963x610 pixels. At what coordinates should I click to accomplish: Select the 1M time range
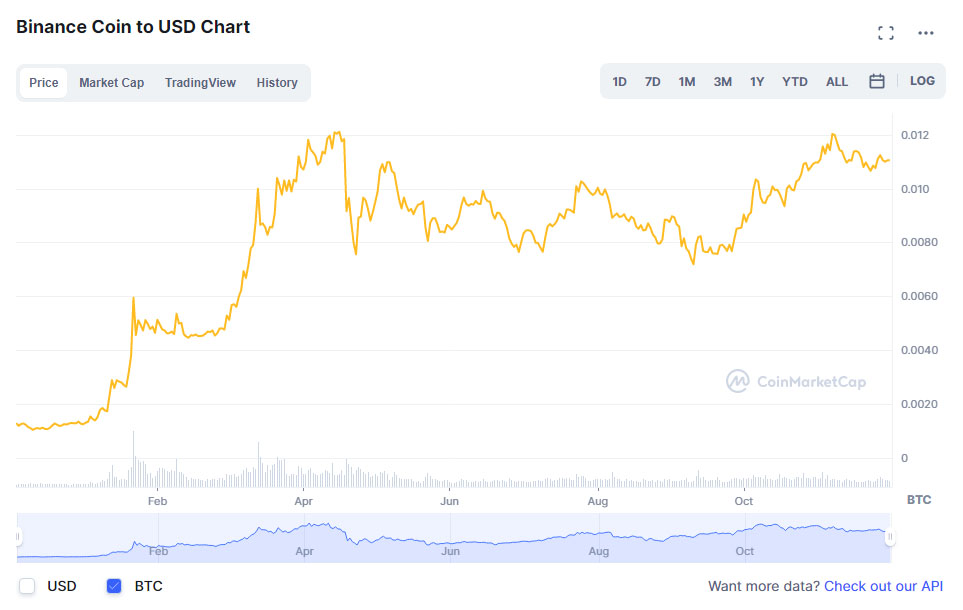(x=687, y=82)
